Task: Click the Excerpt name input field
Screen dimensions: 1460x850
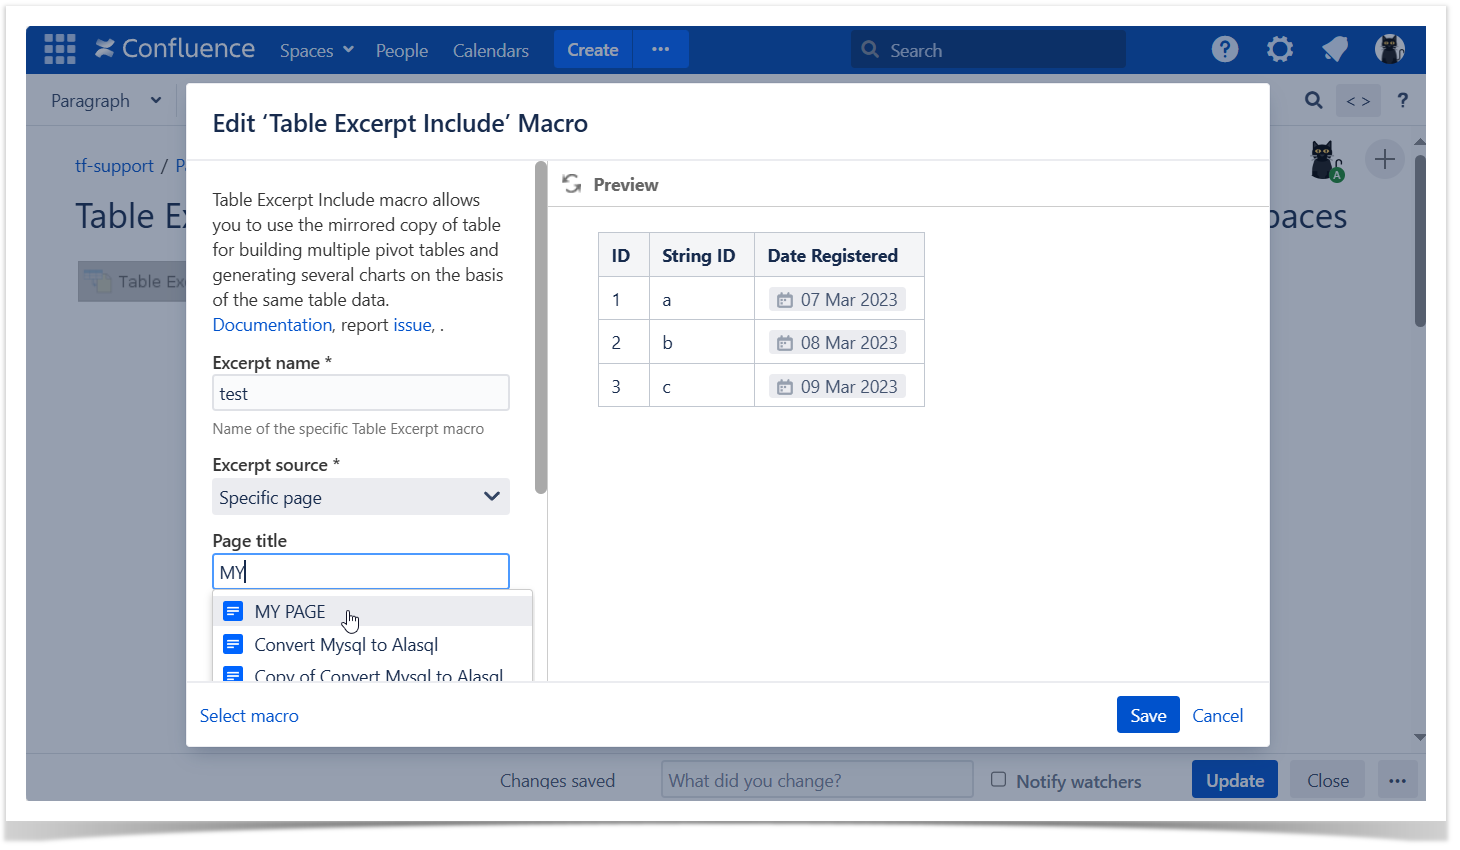Action: click(x=361, y=393)
